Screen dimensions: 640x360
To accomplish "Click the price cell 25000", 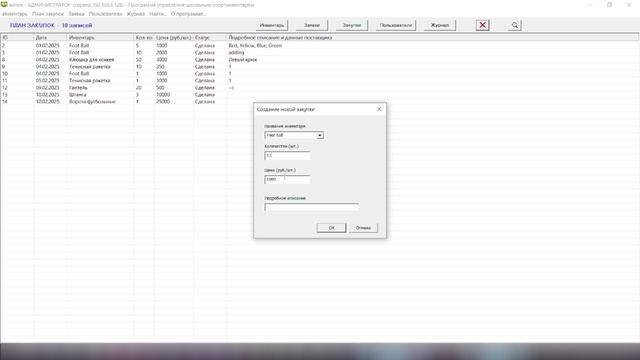I will [163, 102].
